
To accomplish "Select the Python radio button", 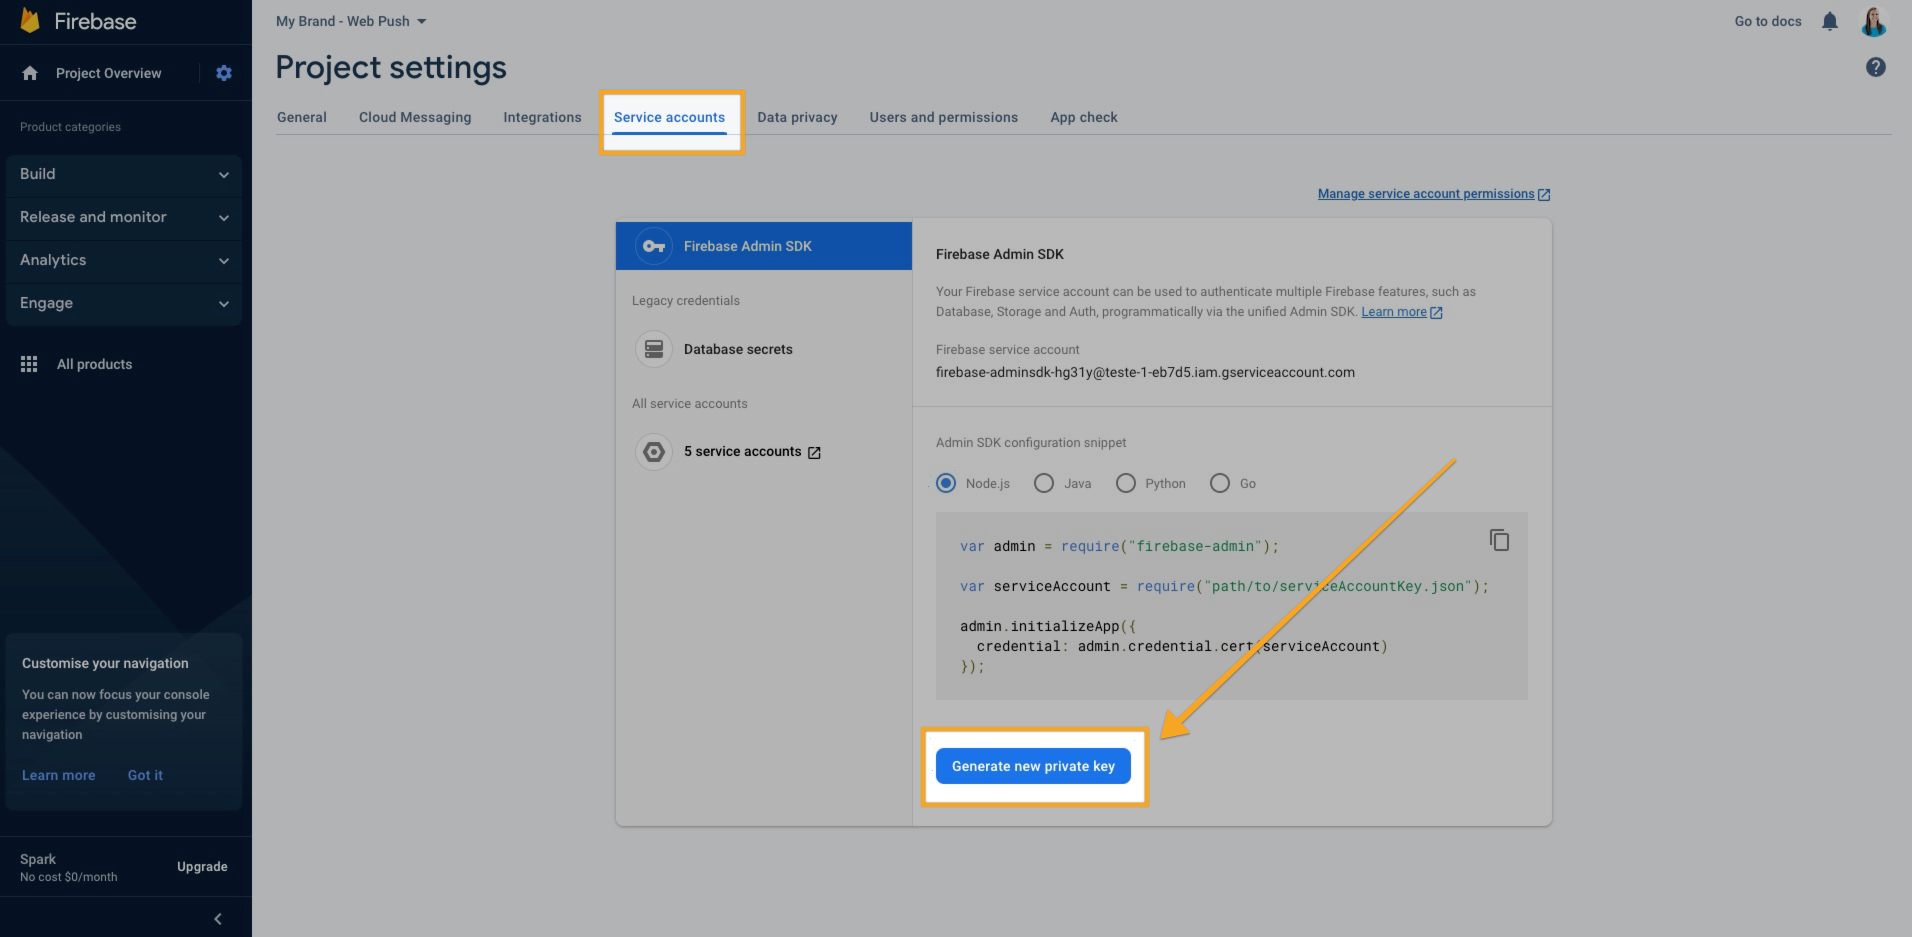I will 1126,483.
